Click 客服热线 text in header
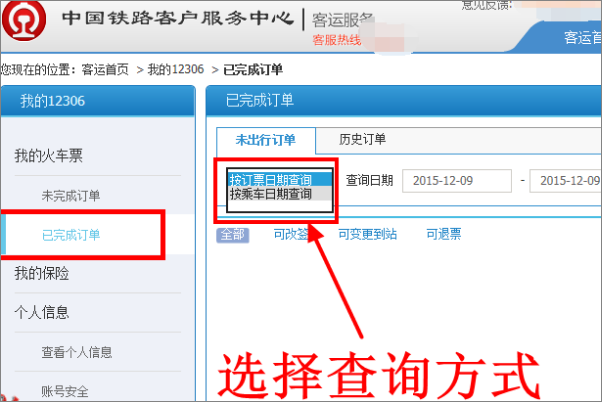 tap(337, 40)
